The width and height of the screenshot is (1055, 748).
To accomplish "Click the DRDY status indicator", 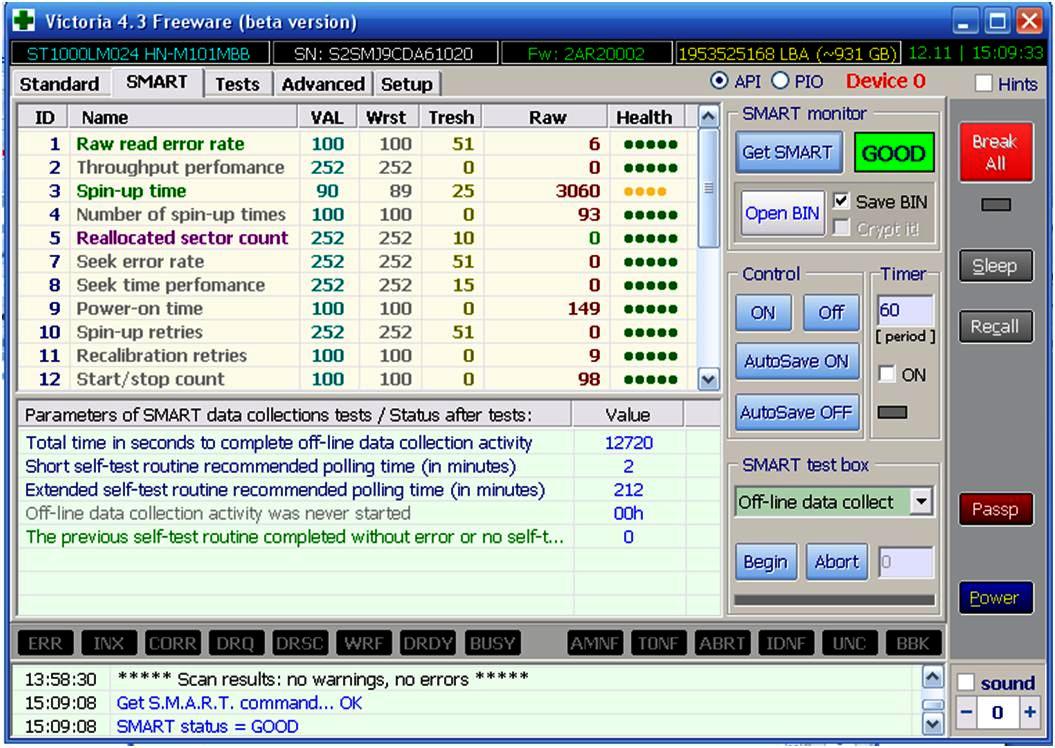I will pos(427,644).
